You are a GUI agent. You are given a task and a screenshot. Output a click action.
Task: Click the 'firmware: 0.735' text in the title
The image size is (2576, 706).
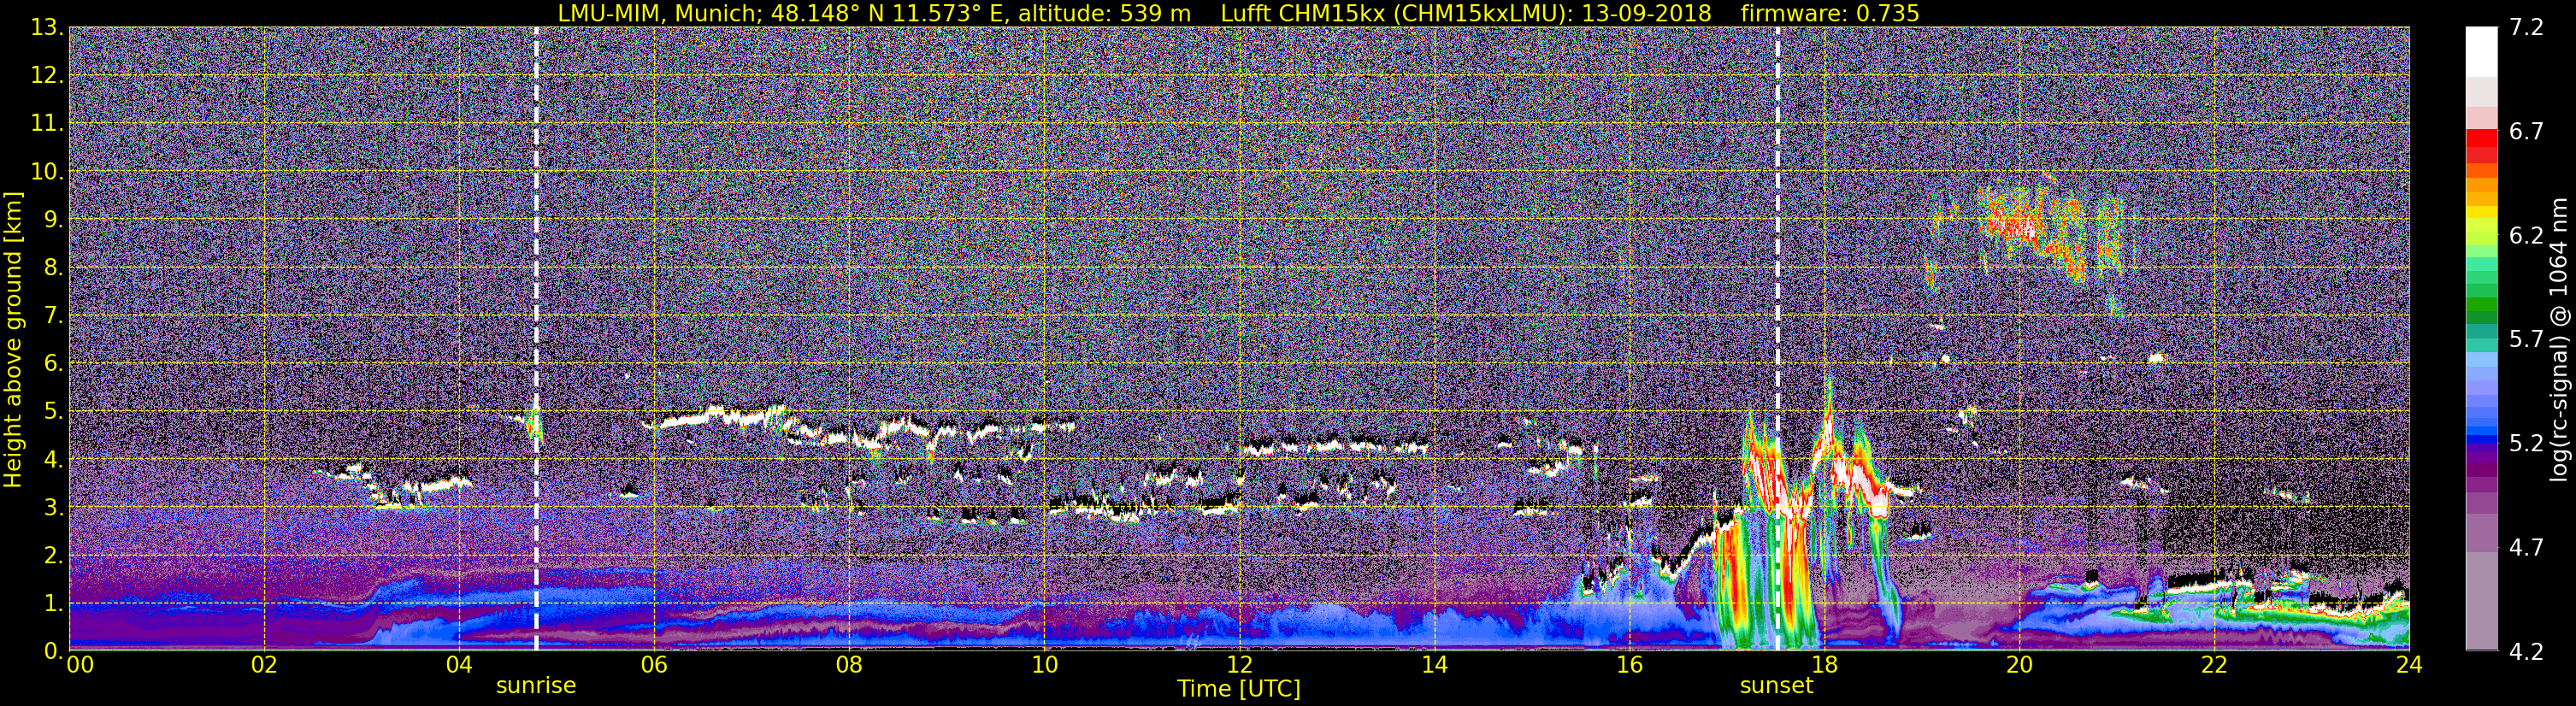1830,13
